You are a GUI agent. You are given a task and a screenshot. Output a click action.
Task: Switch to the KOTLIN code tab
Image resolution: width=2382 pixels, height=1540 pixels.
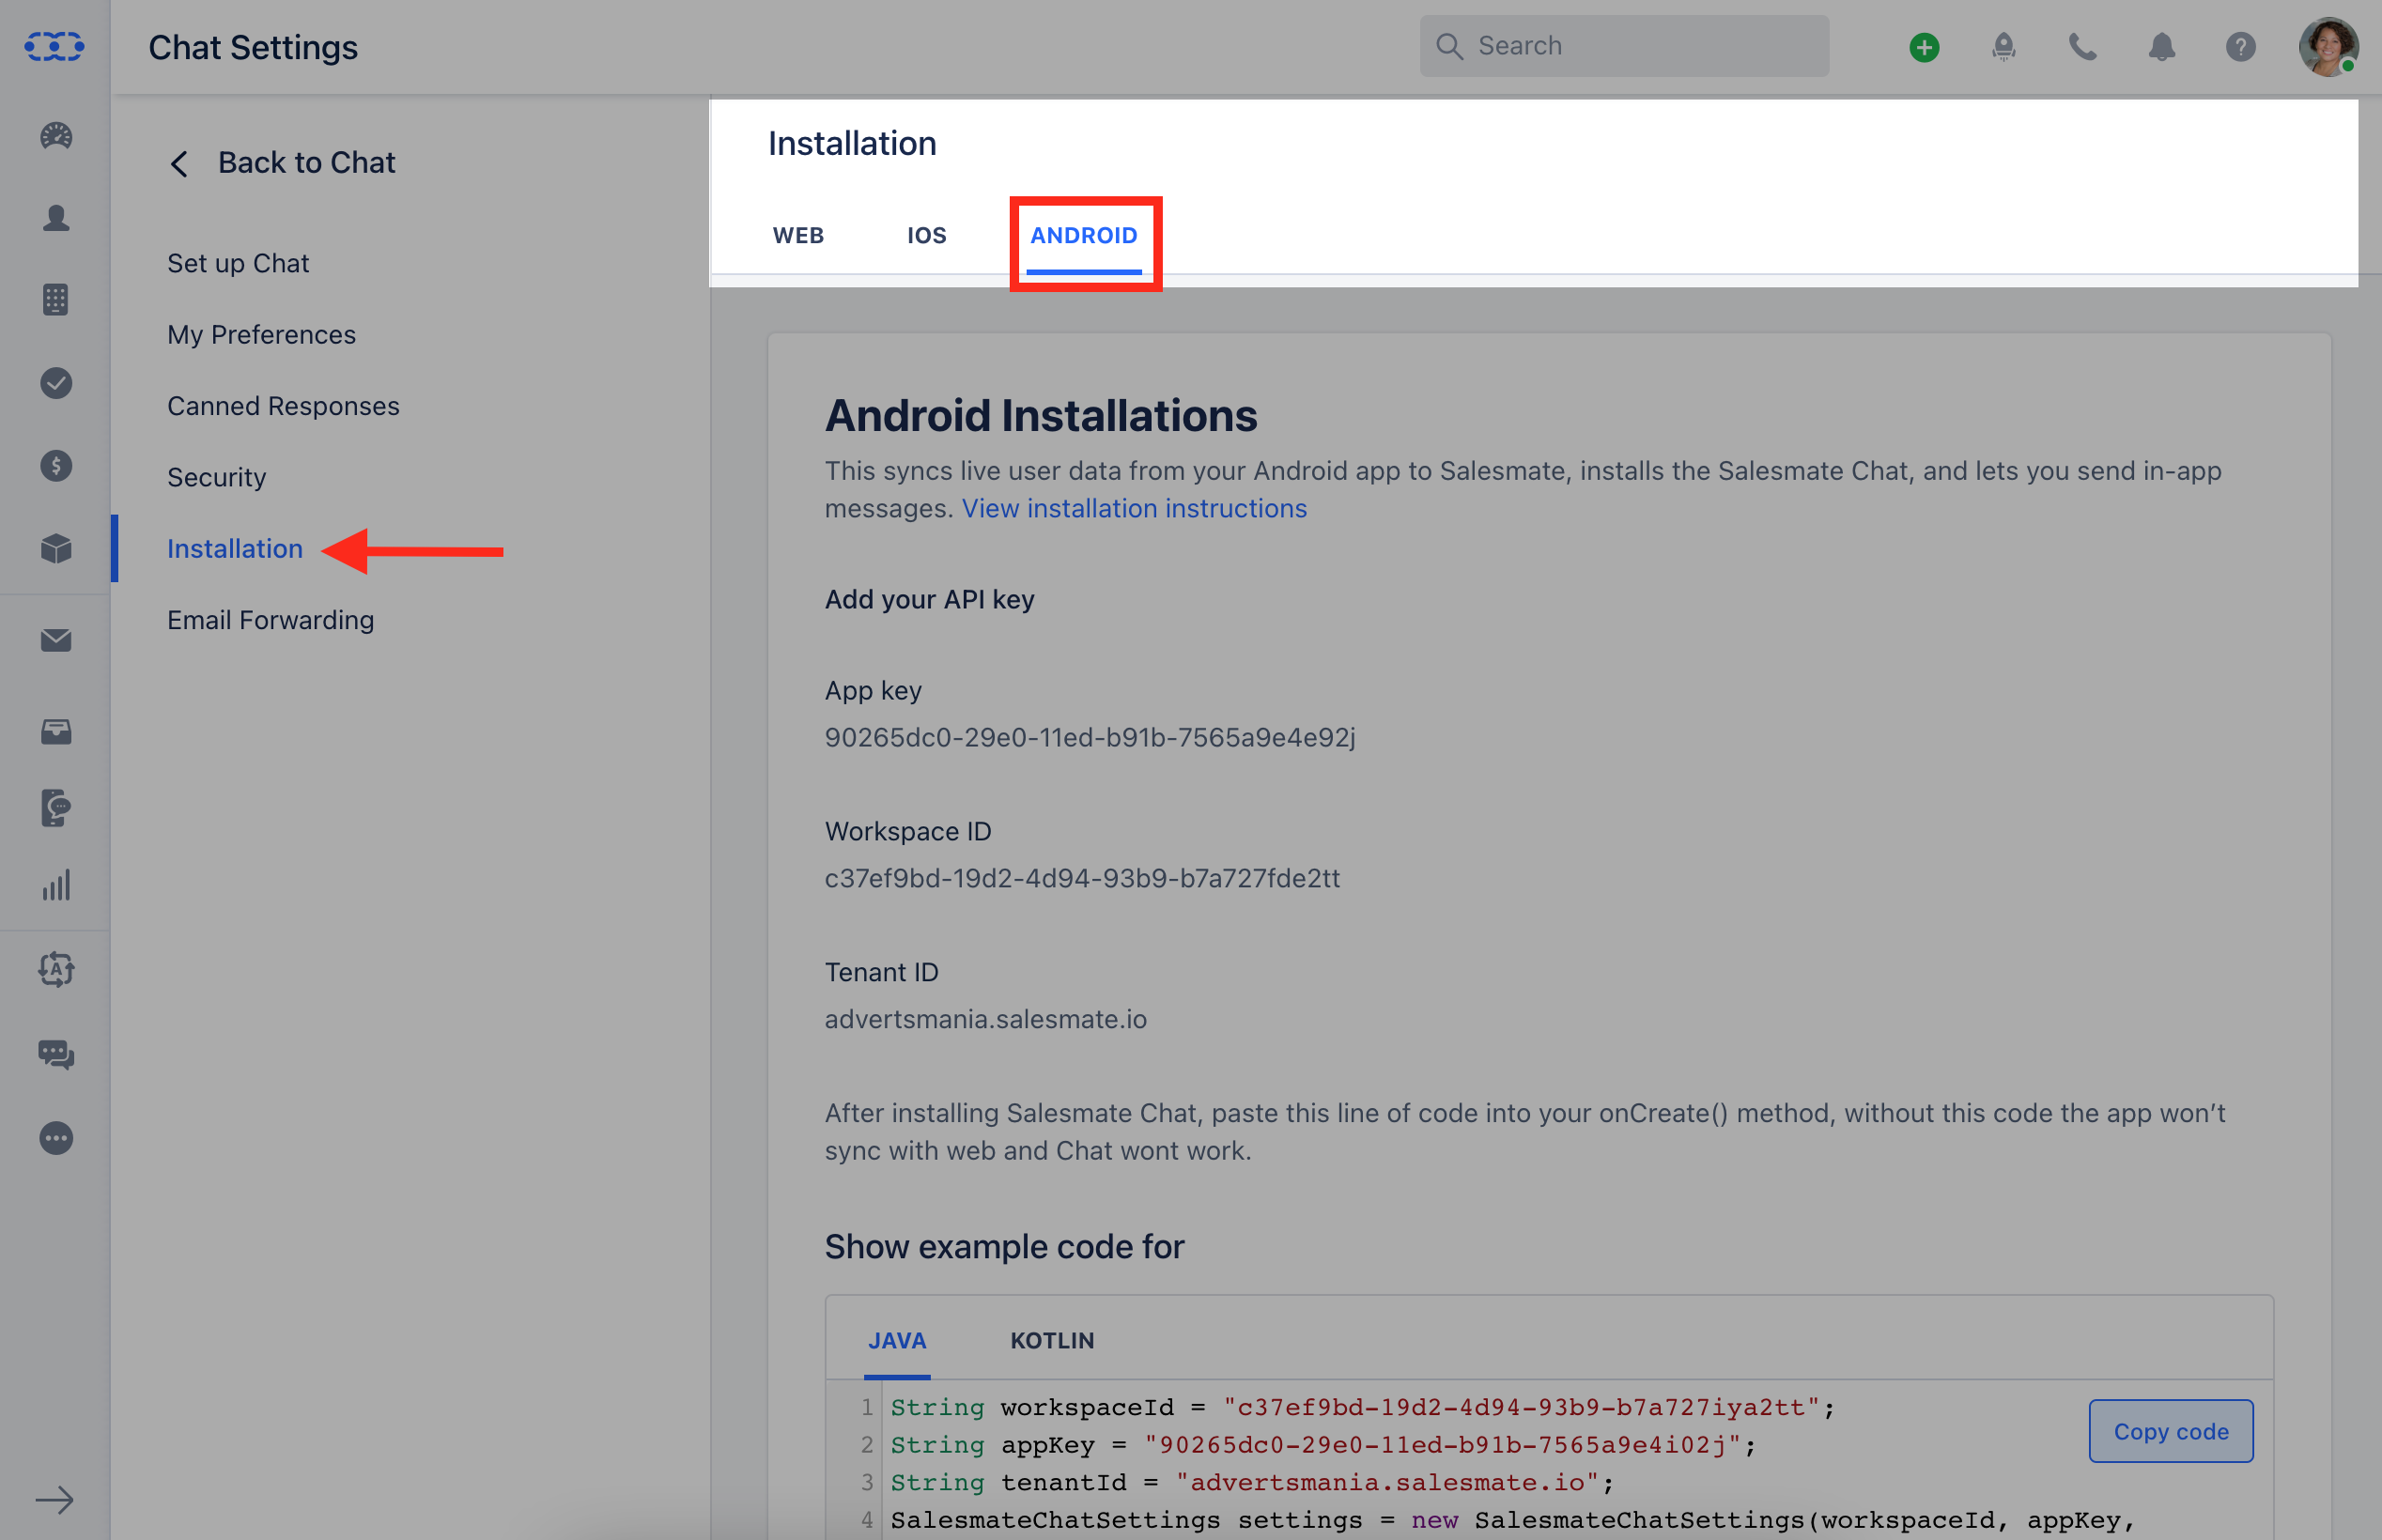click(1052, 1340)
